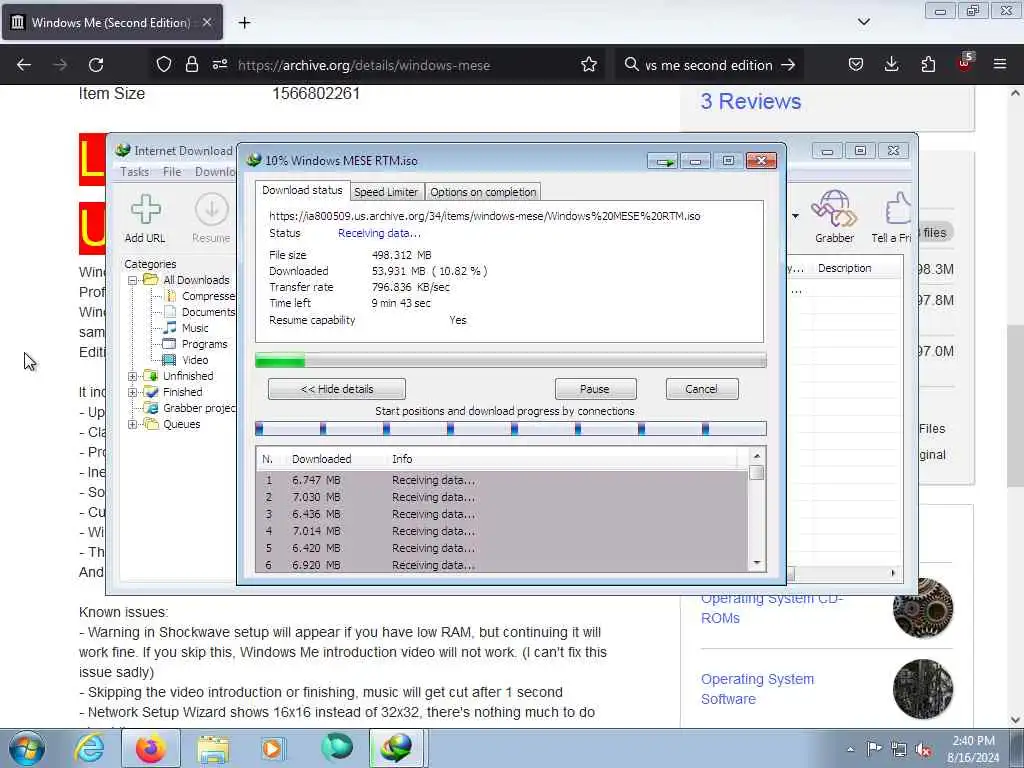This screenshot has height=768, width=1024.
Task: Open Operating System Software link
Action: (758, 689)
